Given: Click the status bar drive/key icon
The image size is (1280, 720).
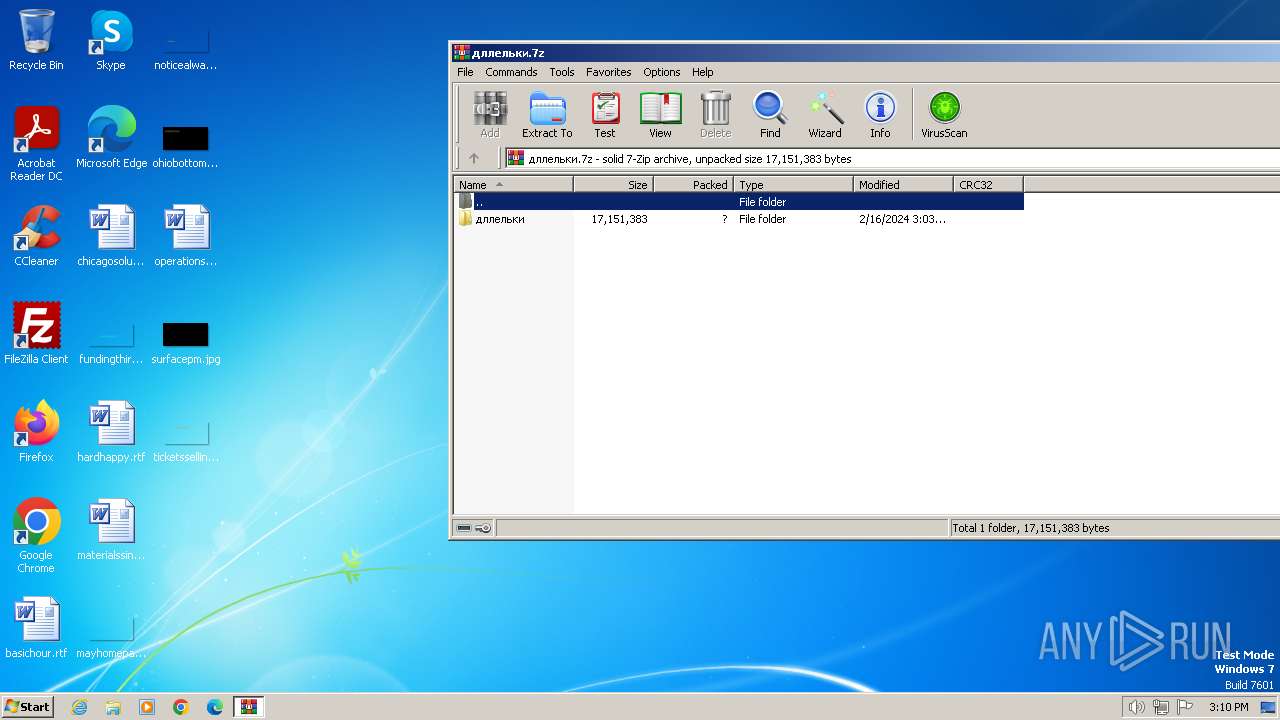Looking at the screenshot, I should point(474,528).
